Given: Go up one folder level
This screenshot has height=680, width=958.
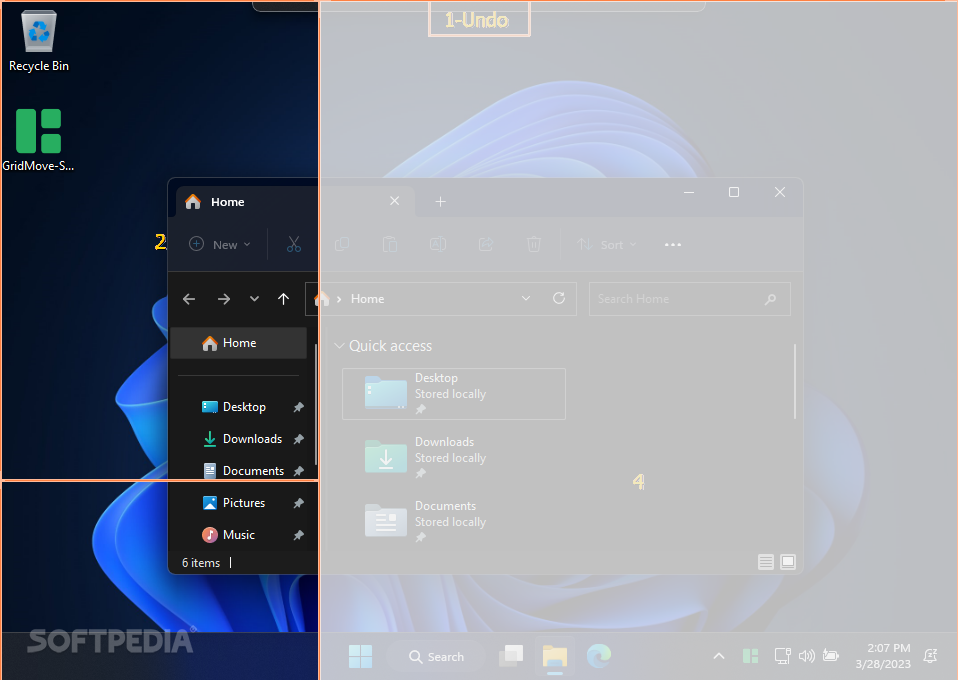Looking at the screenshot, I should [283, 299].
